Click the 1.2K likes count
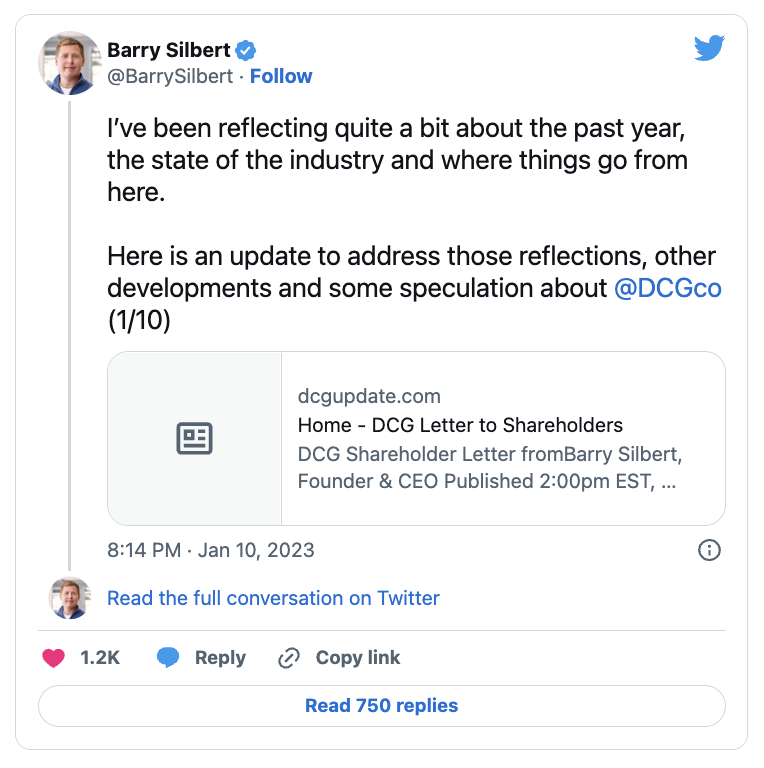The width and height of the screenshot is (764, 768). click(x=100, y=657)
